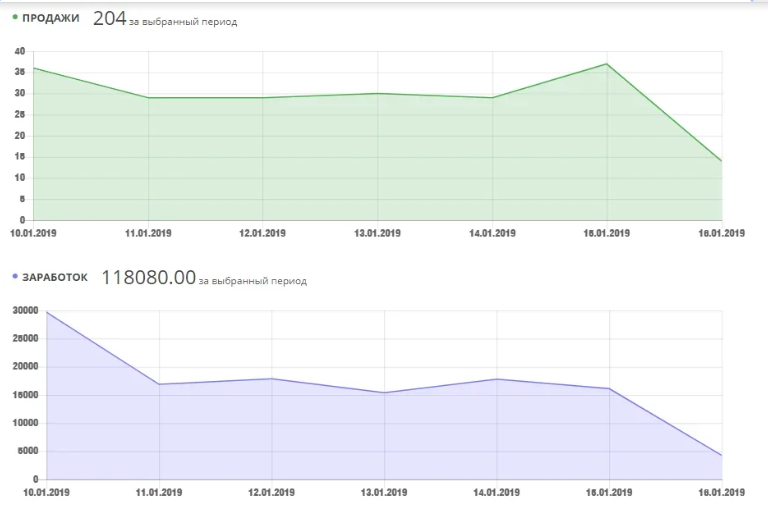This screenshot has height=515, width=768.
Task: Click 12.01.2019 label under sales chart
Action: [x=263, y=233]
